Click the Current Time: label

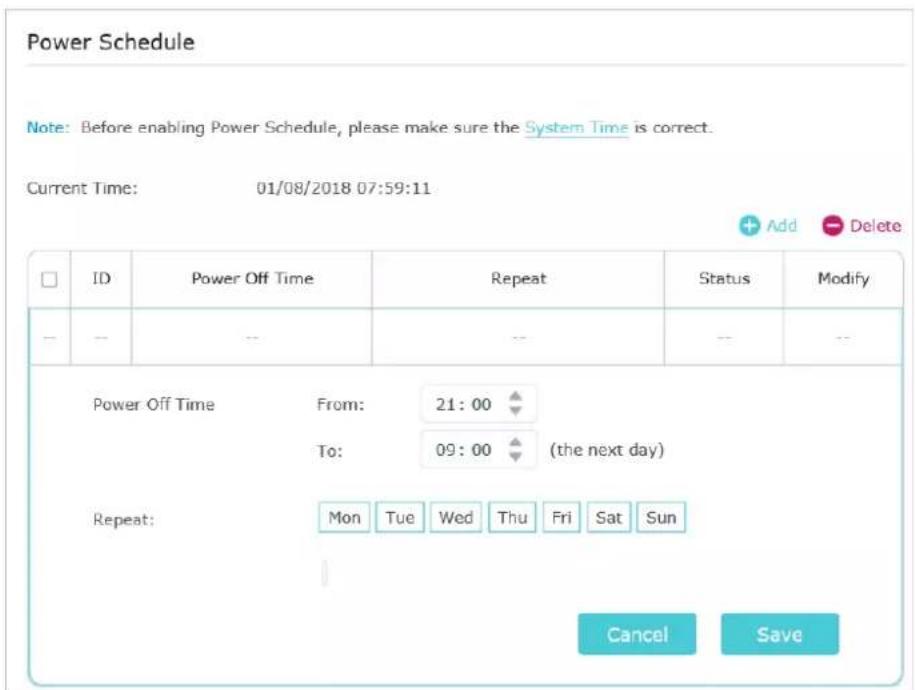click(x=82, y=188)
